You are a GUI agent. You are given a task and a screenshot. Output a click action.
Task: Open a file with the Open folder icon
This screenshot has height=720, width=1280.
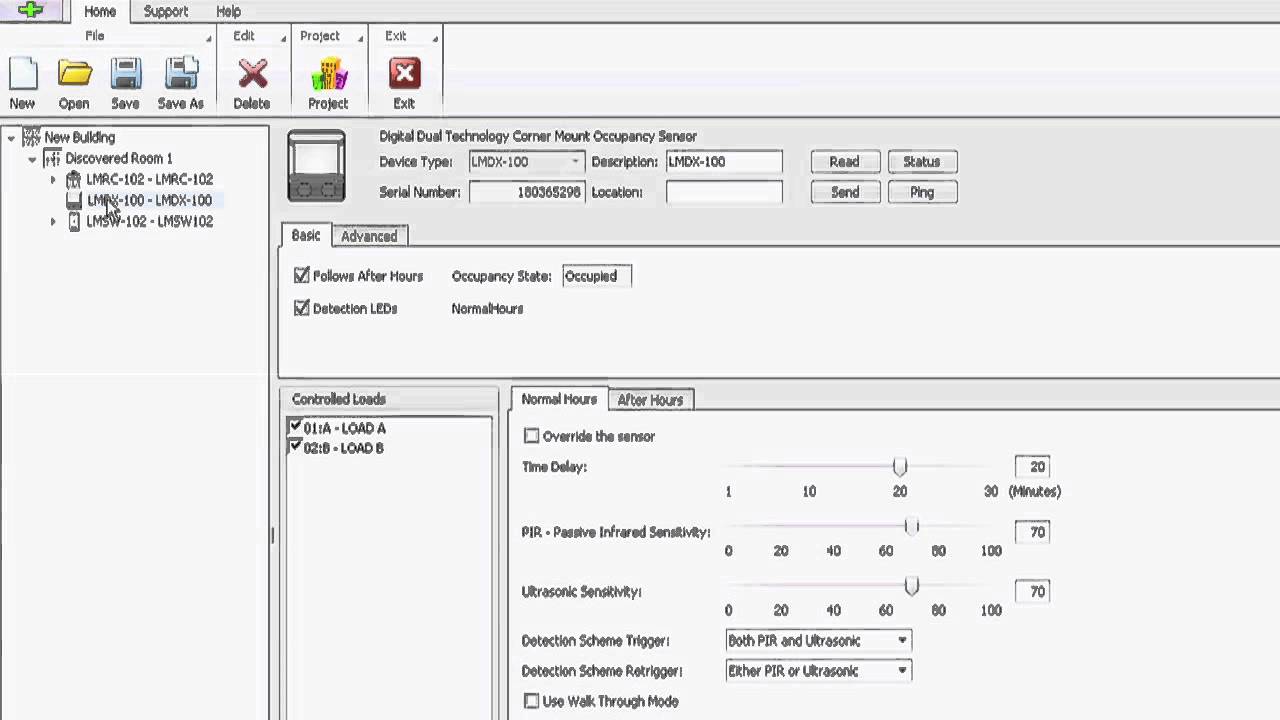(x=74, y=74)
